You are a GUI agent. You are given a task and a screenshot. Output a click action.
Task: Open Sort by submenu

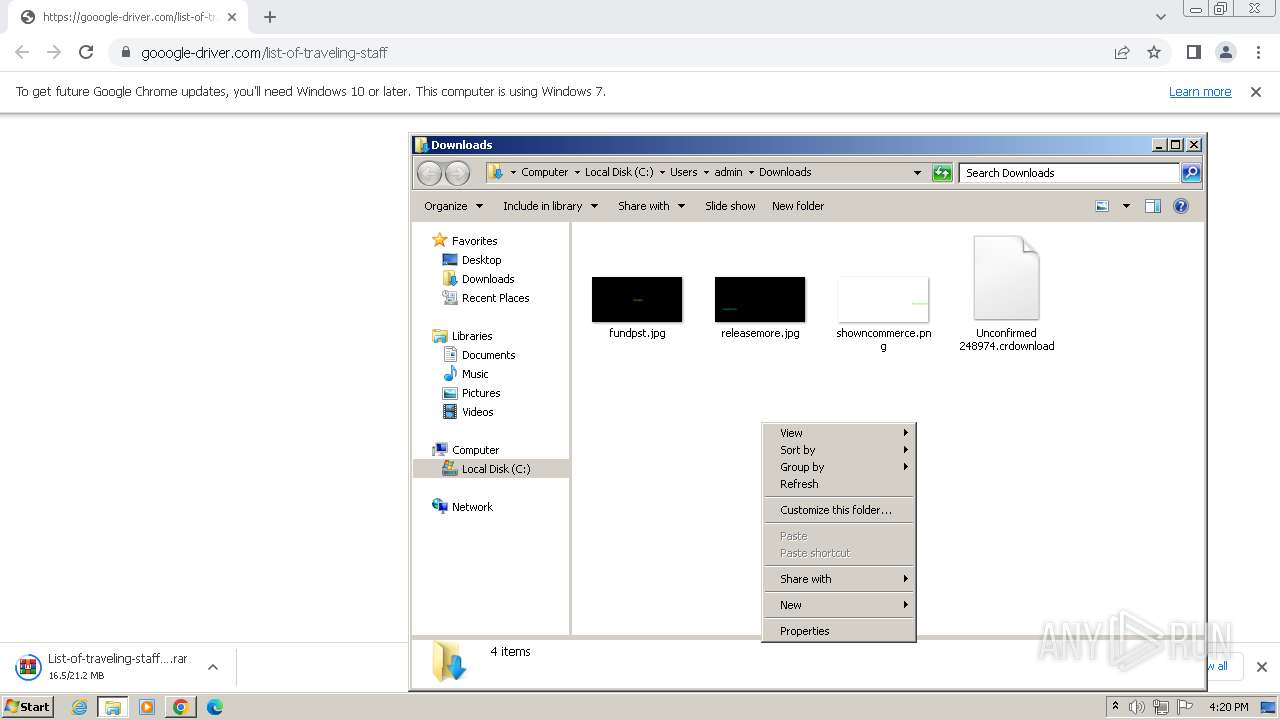tap(839, 450)
